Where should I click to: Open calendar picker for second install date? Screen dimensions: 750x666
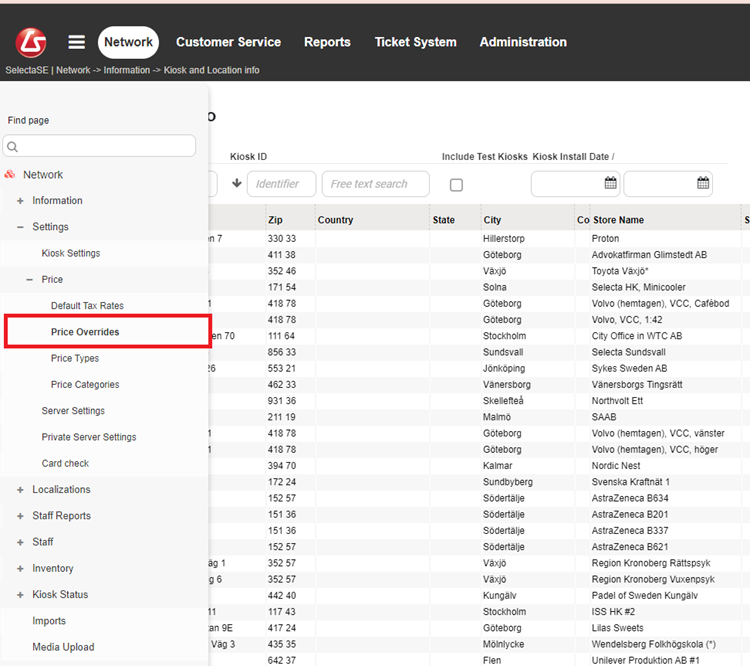703,184
